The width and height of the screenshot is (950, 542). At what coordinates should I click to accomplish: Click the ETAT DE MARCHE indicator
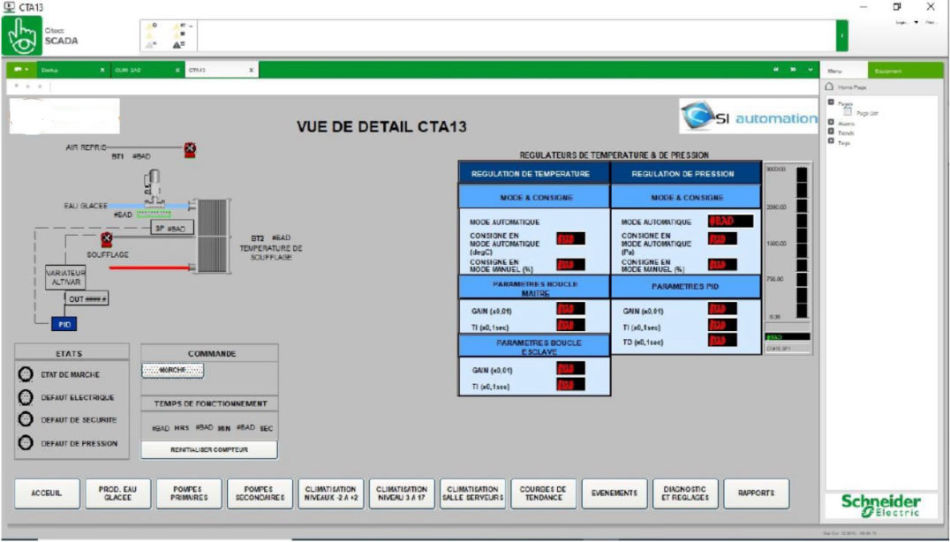point(27,374)
